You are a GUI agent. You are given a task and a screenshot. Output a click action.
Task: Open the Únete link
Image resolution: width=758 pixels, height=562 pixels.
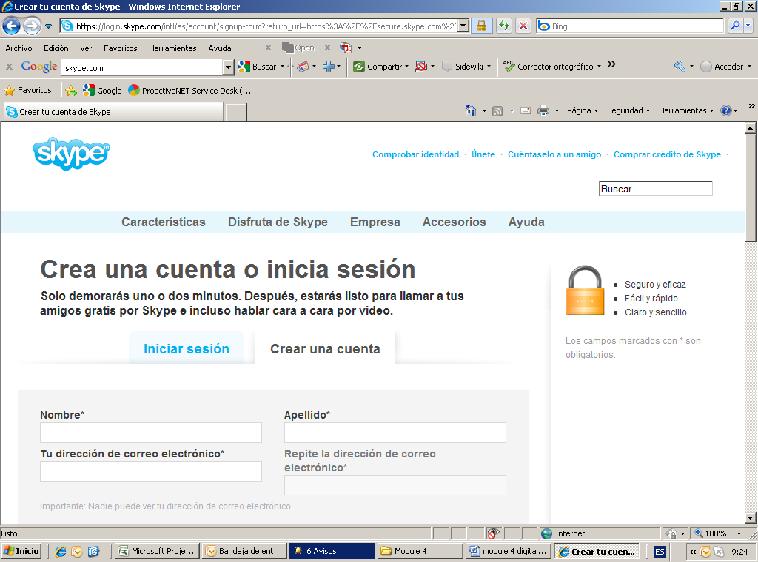click(x=483, y=154)
